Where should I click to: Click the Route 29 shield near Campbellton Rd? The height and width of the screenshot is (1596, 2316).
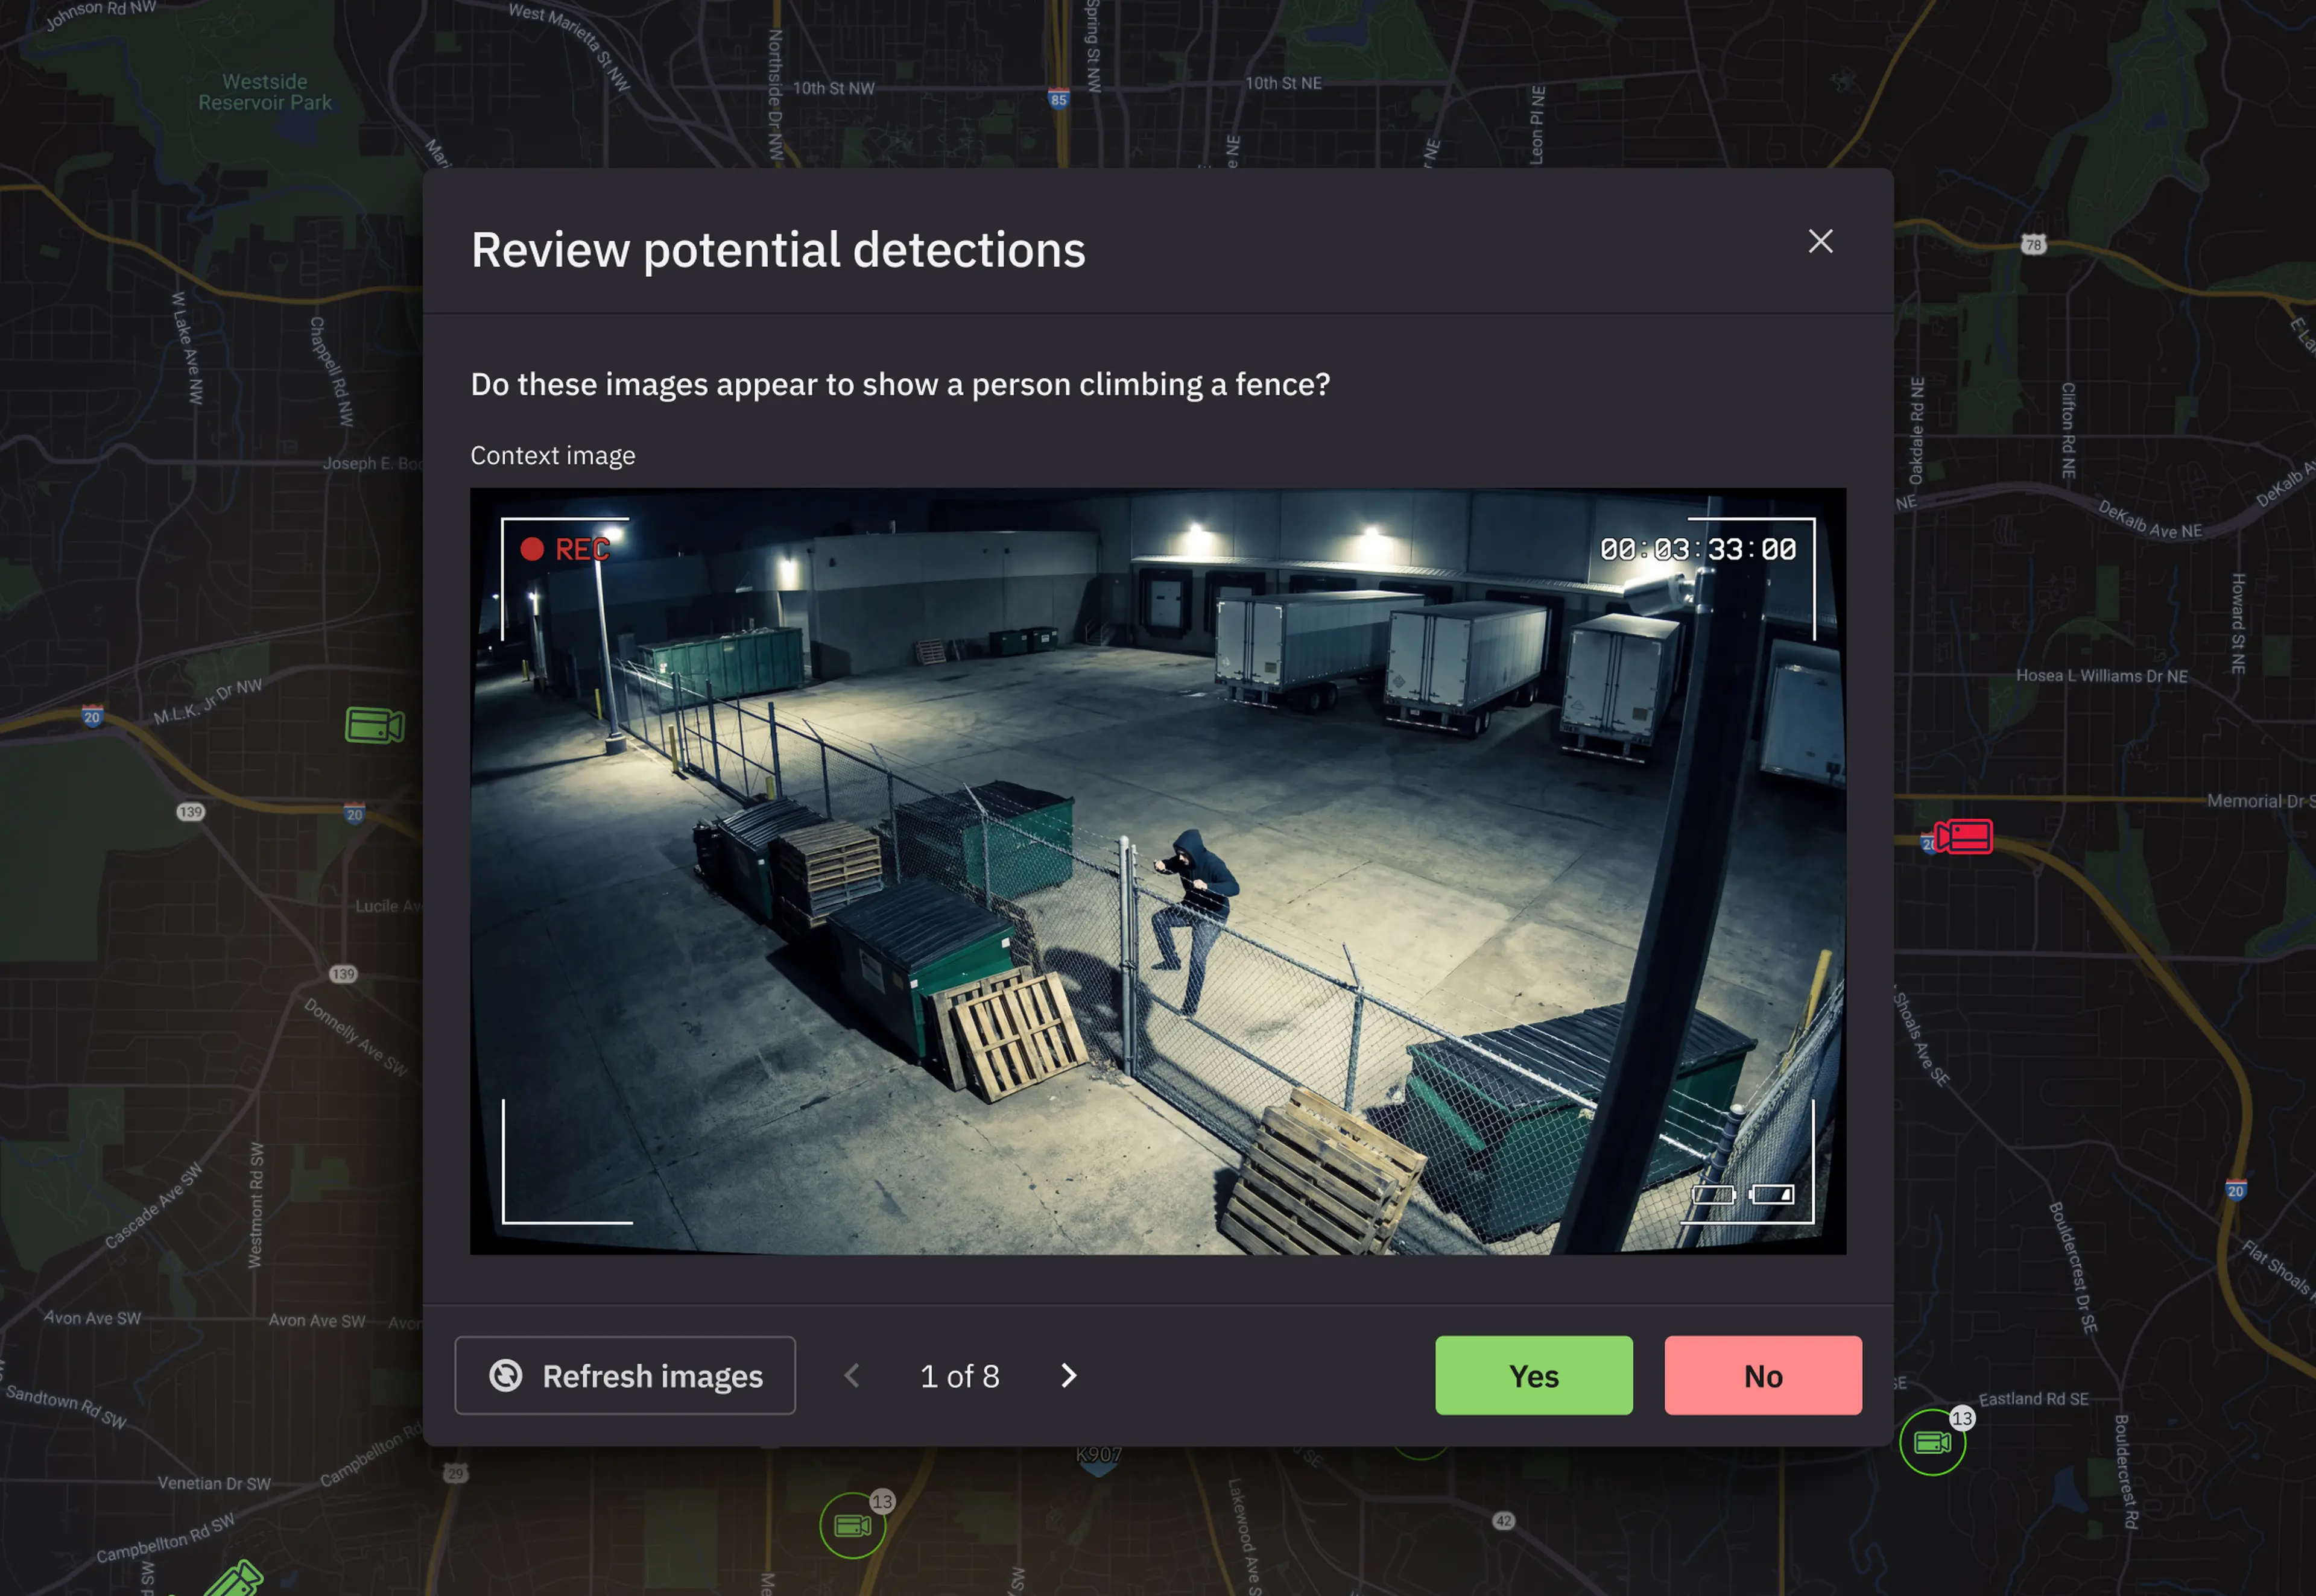pos(456,1473)
